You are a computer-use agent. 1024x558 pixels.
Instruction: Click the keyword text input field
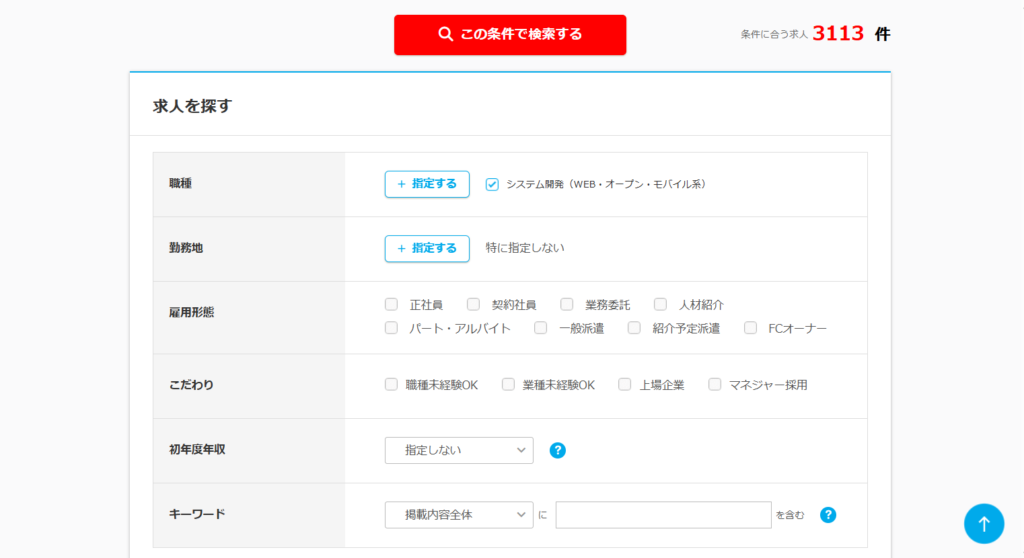coord(663,515)
